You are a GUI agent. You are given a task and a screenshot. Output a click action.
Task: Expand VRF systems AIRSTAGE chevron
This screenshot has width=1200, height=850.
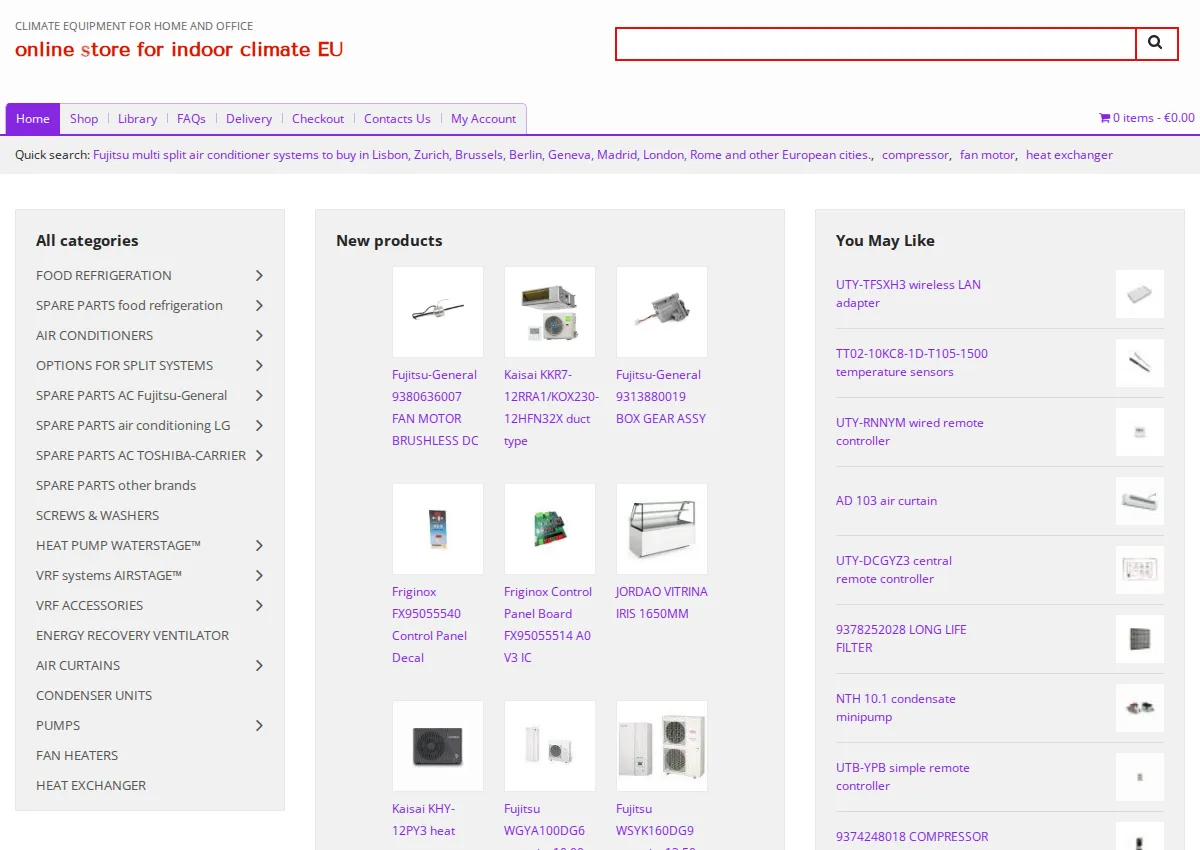click(259, 575)
